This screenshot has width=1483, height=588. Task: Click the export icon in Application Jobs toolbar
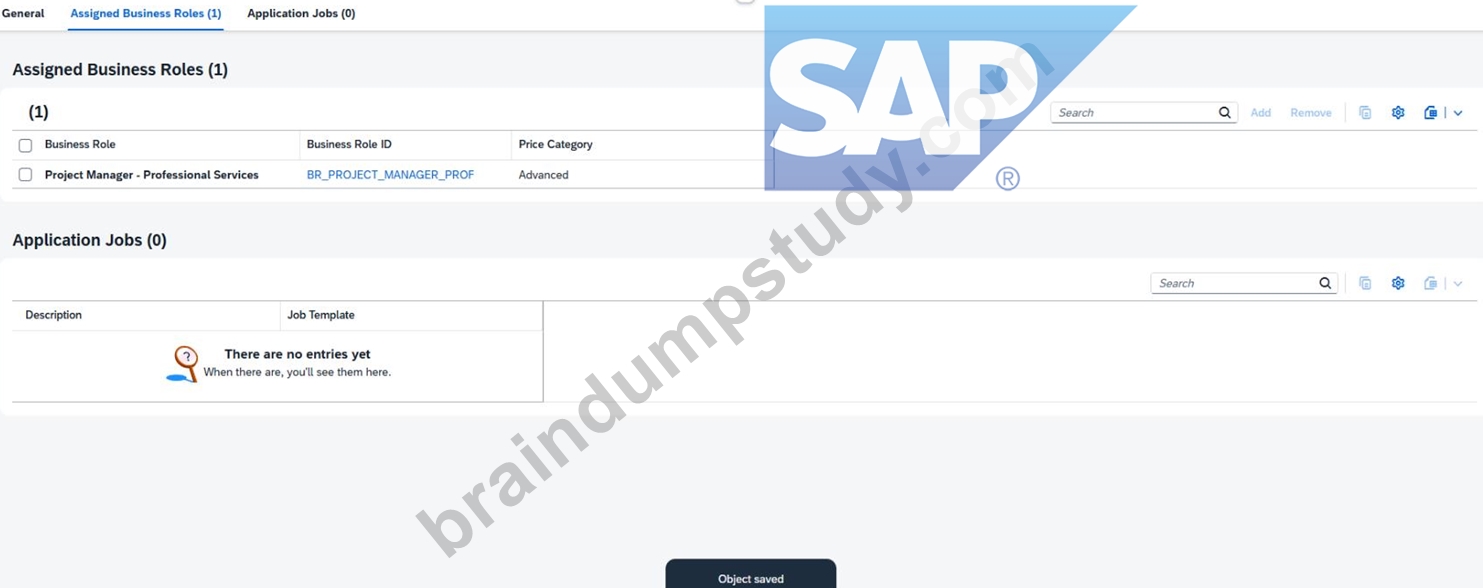pyautogui.click(x=1430, y=283)
